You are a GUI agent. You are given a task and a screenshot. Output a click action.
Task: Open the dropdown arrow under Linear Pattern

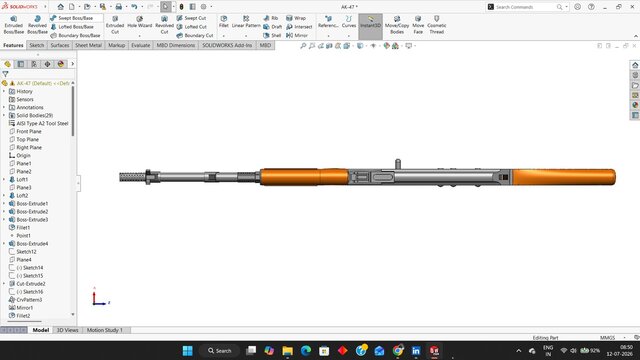pos(246,36)
